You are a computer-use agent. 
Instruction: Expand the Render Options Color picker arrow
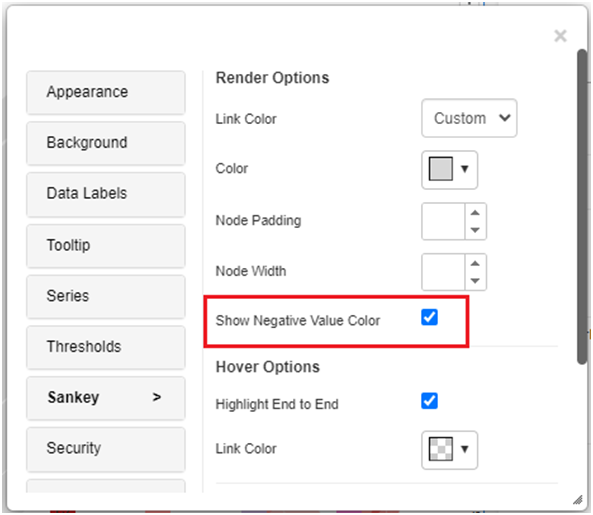(x=465, y=169)
